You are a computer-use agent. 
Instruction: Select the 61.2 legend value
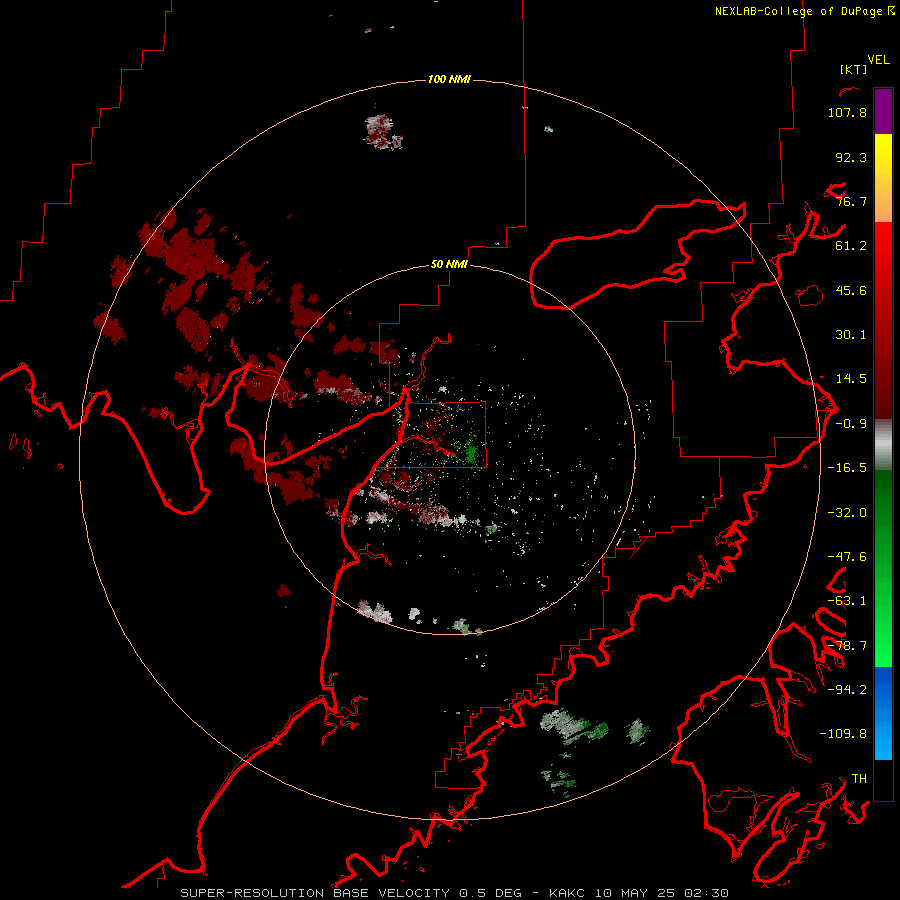[x=851, y=246]
